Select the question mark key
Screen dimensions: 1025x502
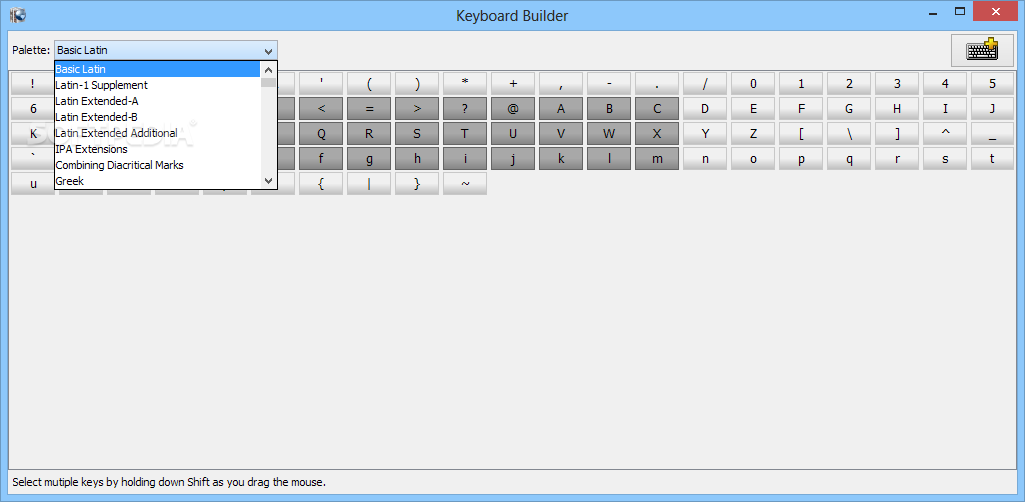pos(465,109)
